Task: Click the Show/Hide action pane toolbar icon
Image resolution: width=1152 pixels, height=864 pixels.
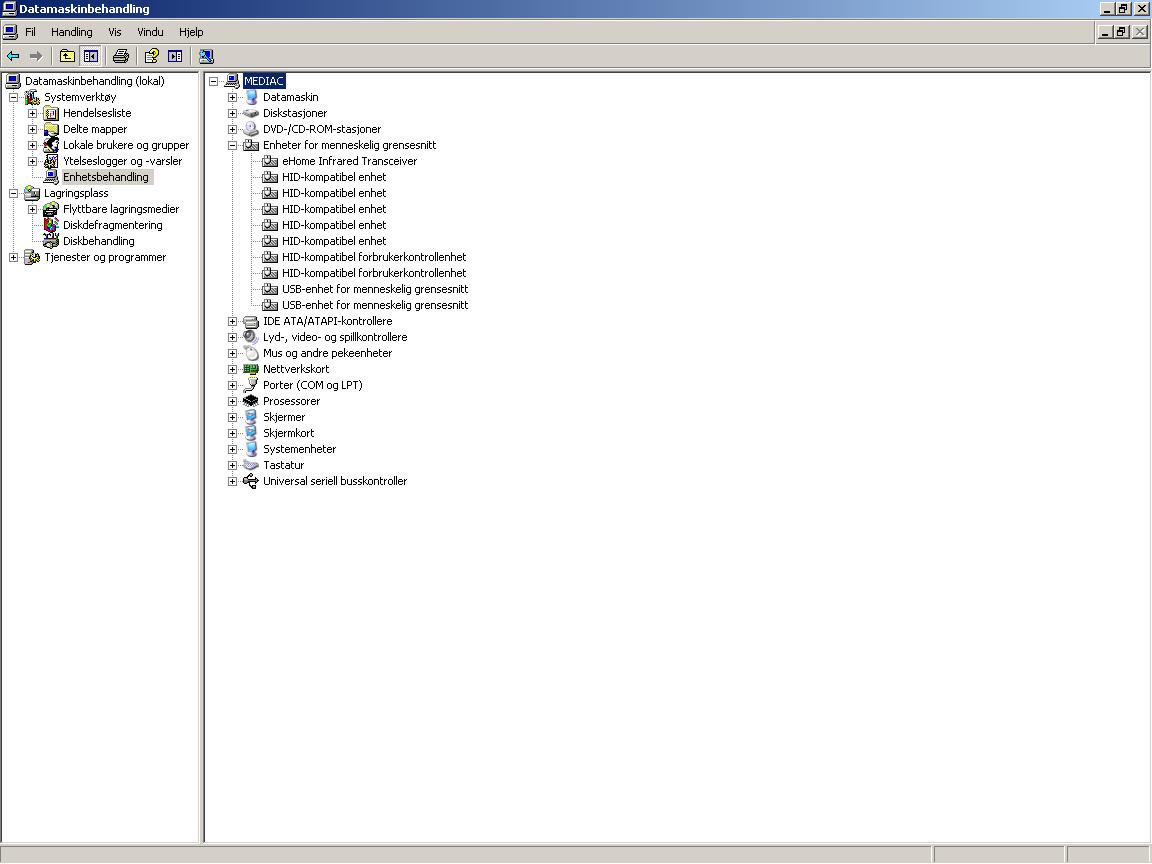Action: (175, 56)
